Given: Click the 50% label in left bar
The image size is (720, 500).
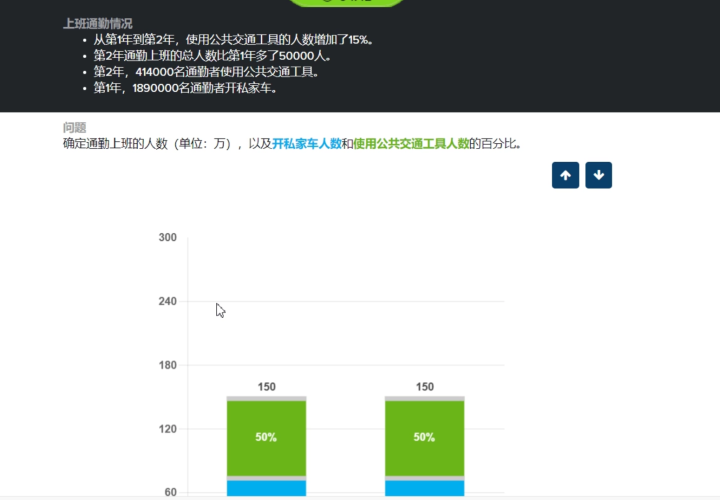Looking at the screenshot, I should (266, 438).
